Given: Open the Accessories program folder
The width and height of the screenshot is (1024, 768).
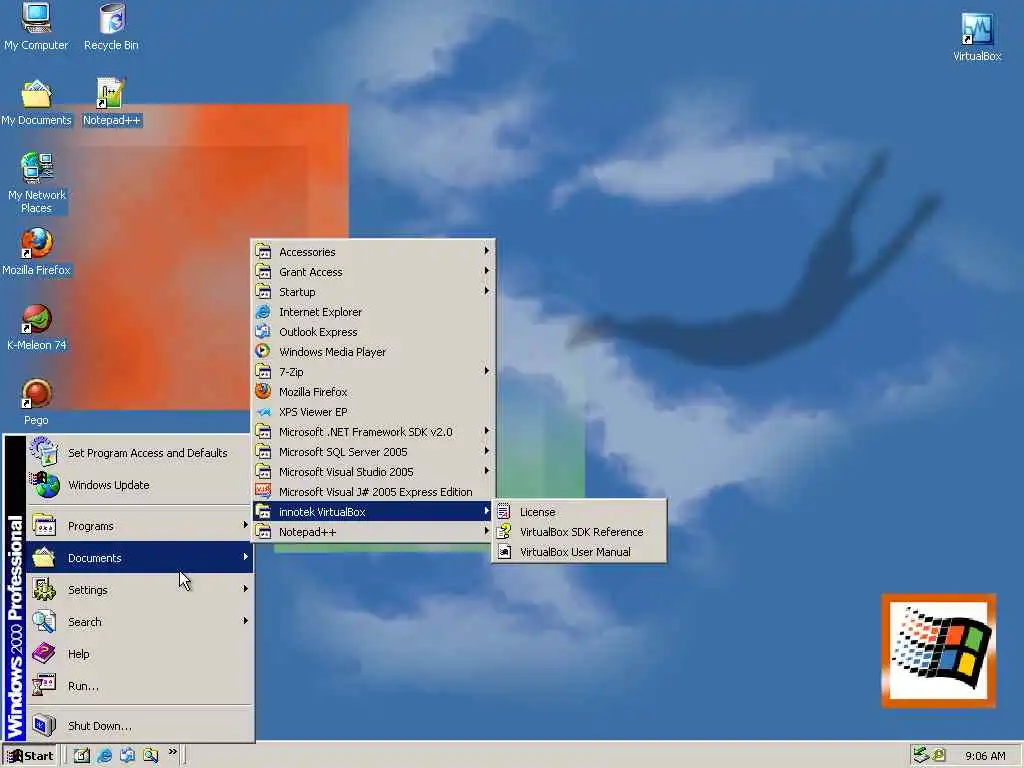Looking at the screenshot, I should [x=373, y=251].
